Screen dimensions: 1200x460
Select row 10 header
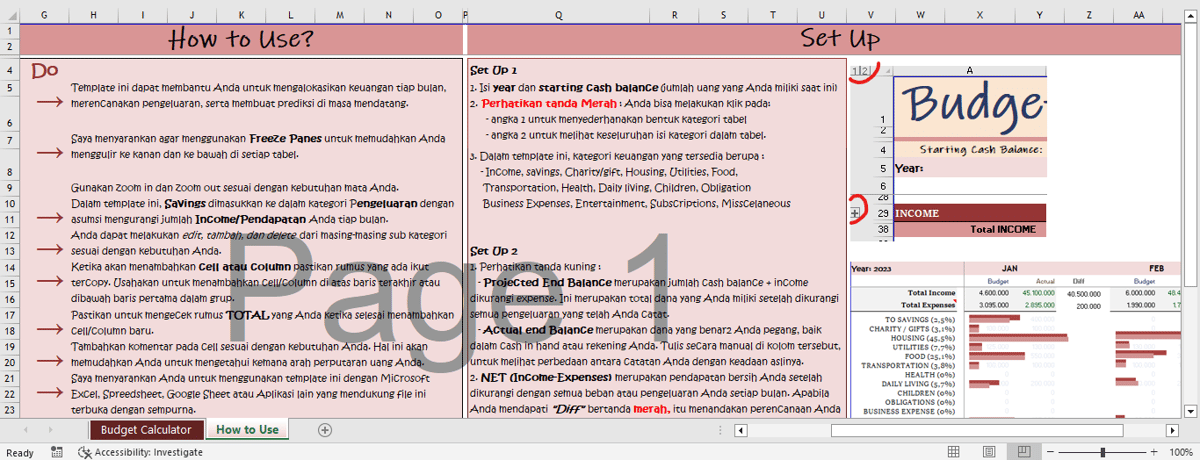click(9, 203)
